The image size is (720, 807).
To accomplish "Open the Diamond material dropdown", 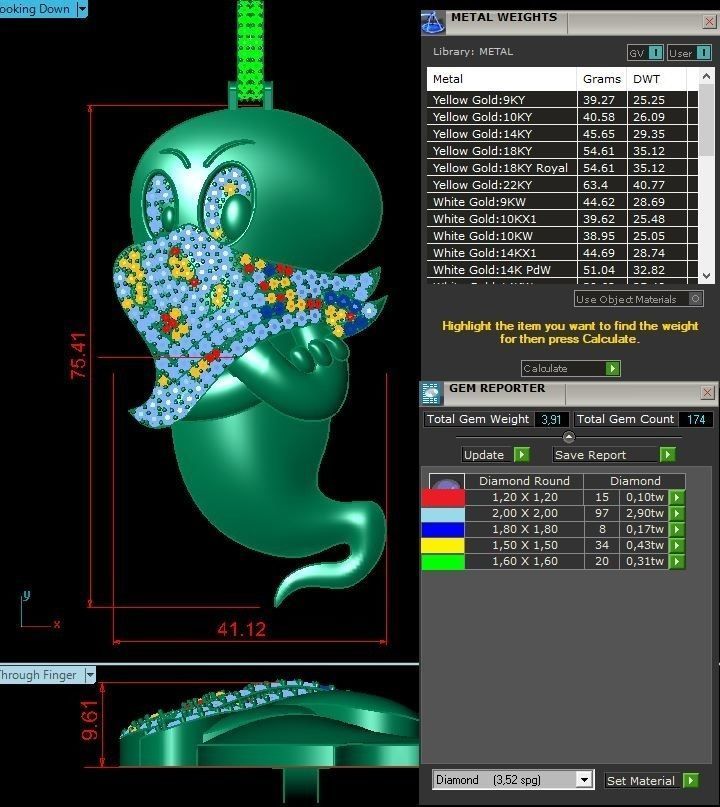I will (x=584, y=780).
